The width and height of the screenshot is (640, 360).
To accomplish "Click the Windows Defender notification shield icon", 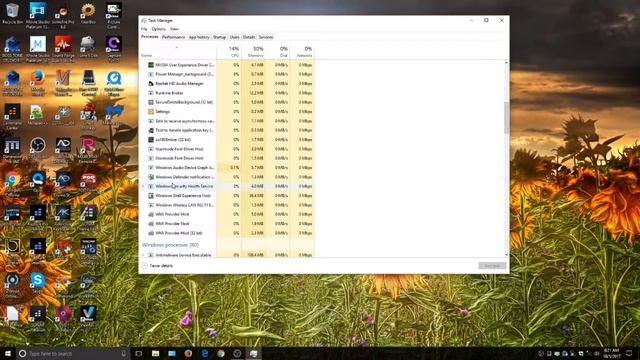I will 151,177.
